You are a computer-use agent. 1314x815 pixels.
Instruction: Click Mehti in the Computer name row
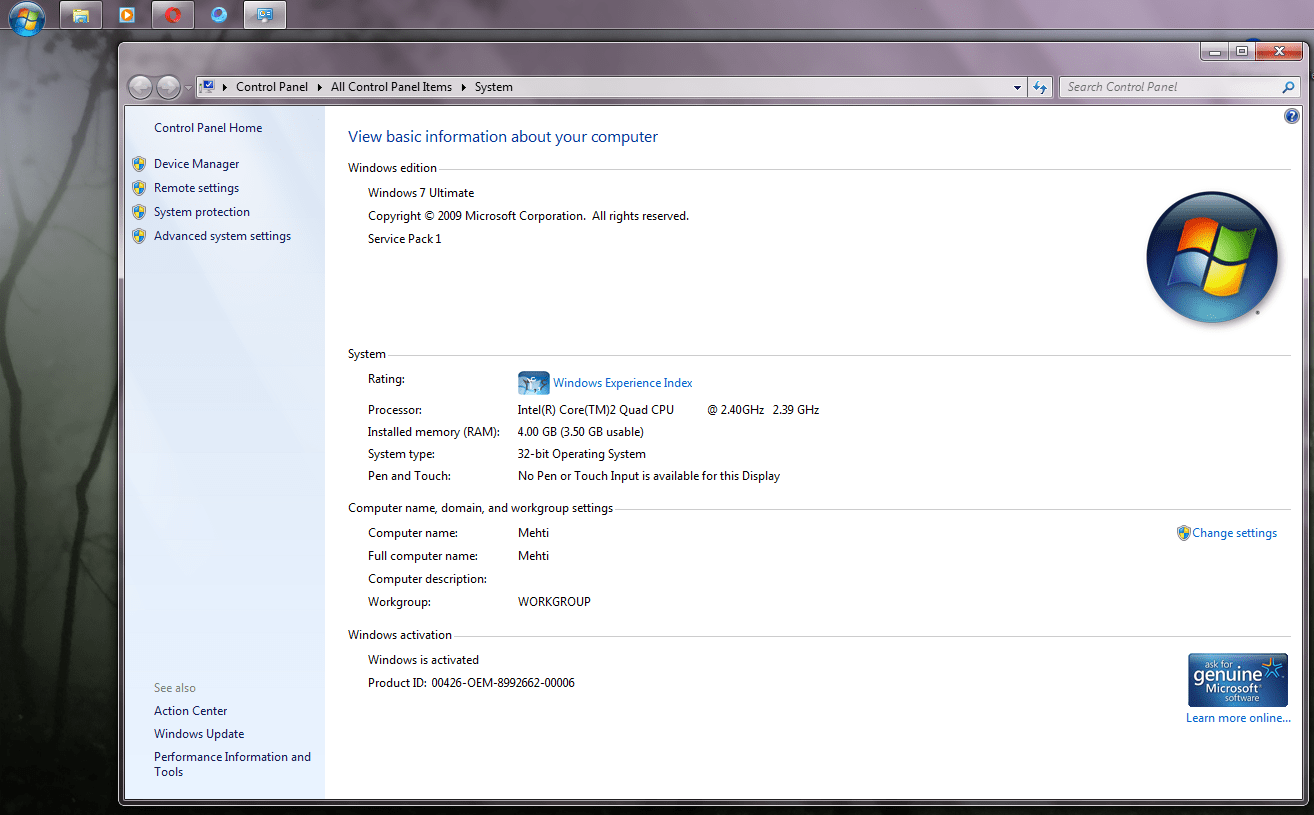coord(533,533)
